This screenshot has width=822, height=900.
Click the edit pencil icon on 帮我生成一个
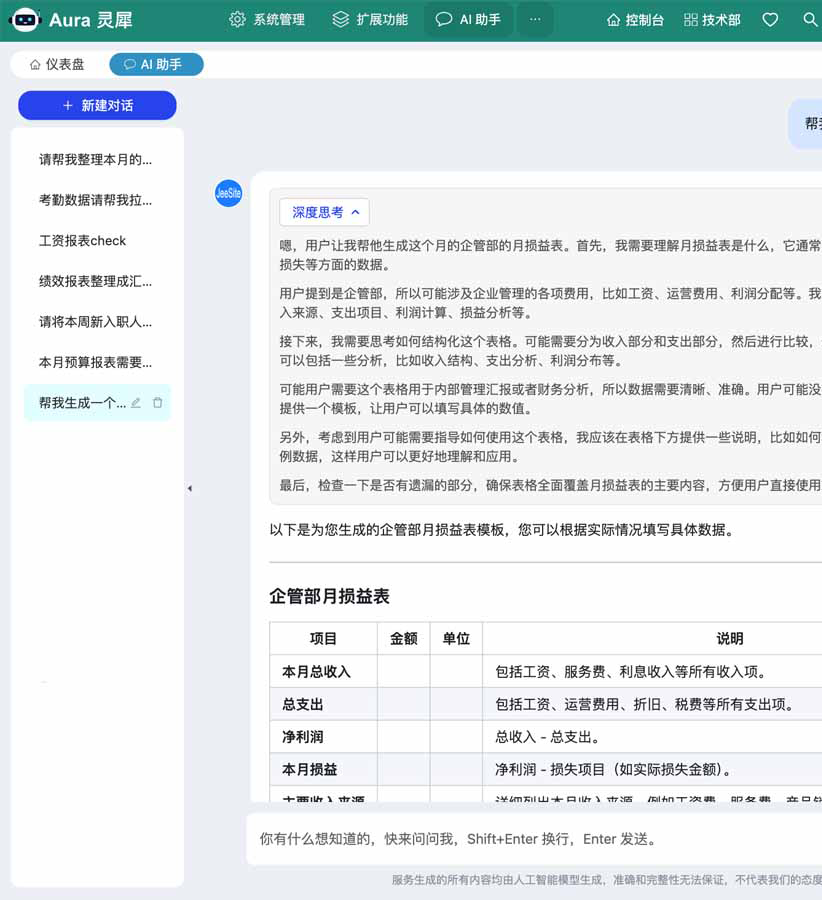tap(136, 403)
